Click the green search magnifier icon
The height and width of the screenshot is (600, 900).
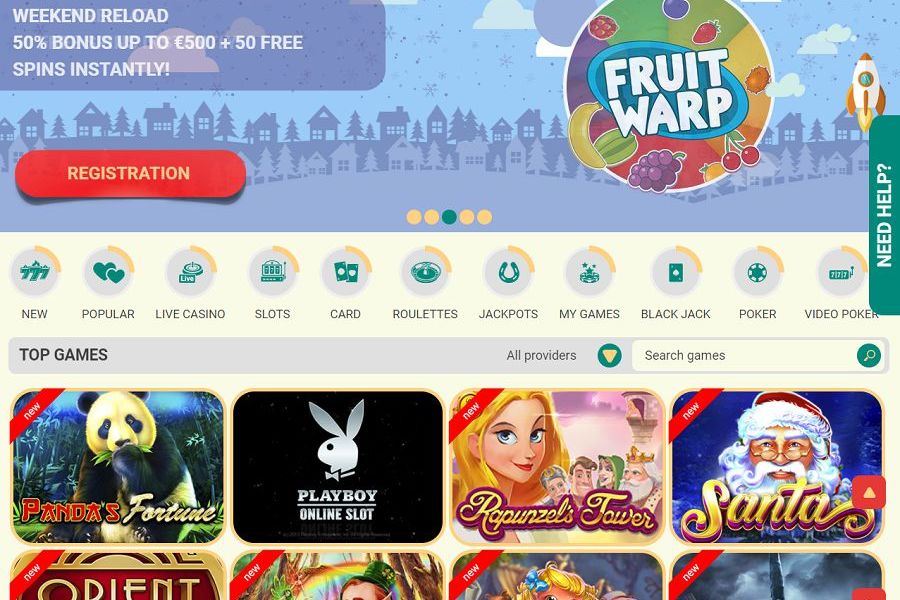[869, 355]
